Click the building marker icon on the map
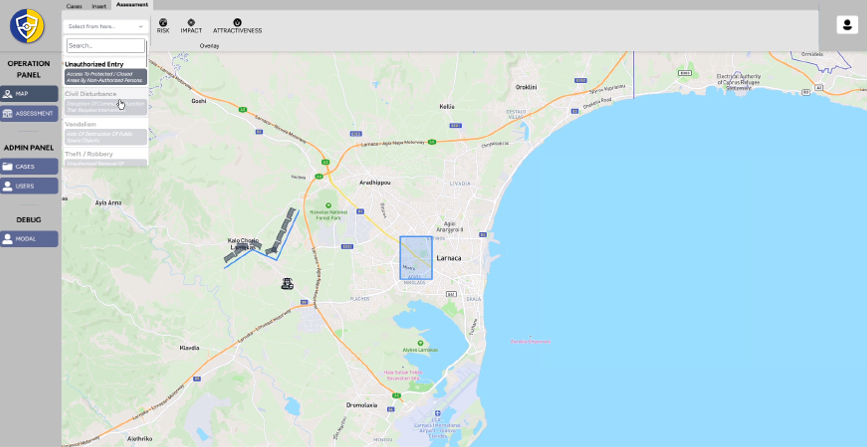The image size is (867, 447). [x=288, y=284]
